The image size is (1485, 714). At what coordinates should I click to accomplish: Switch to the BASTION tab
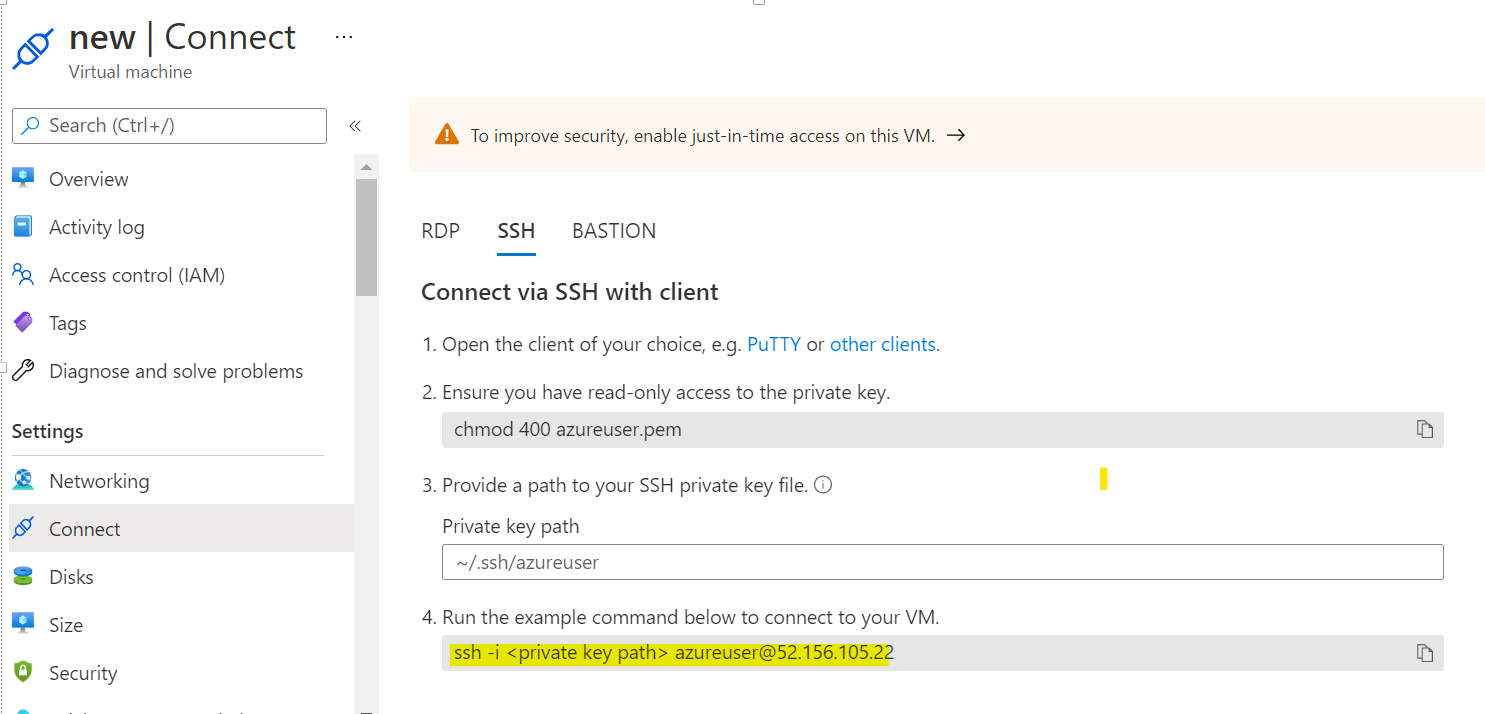click(614, 231)
